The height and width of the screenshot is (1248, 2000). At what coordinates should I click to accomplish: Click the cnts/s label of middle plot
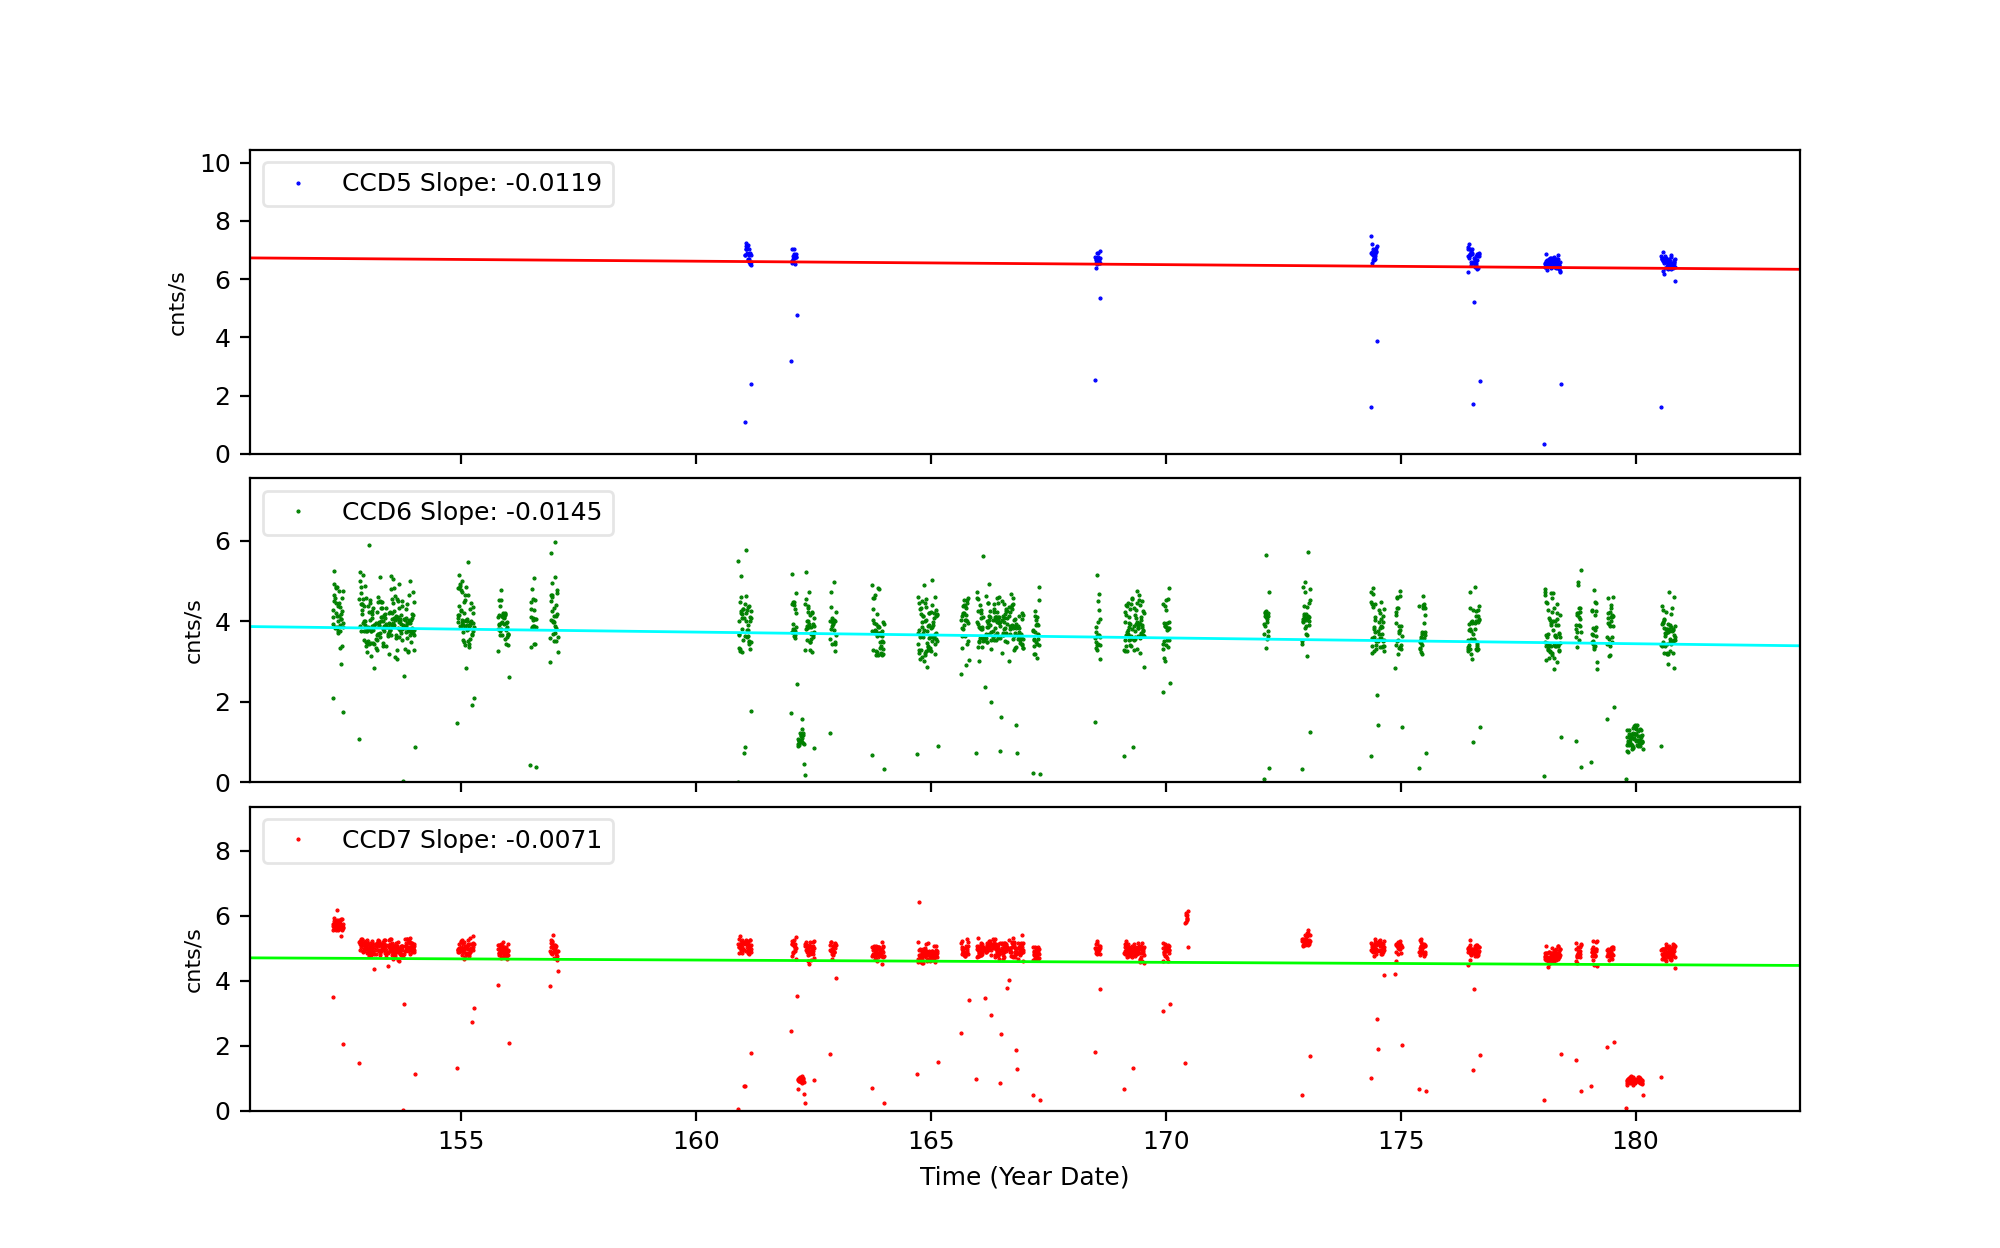tap(194, 632)
